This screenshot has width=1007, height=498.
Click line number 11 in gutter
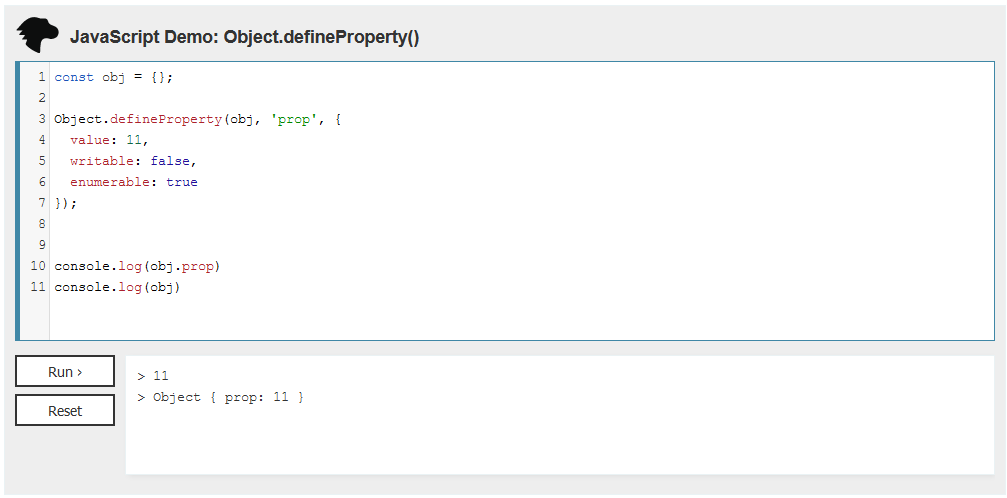click(x=38, y=287)
